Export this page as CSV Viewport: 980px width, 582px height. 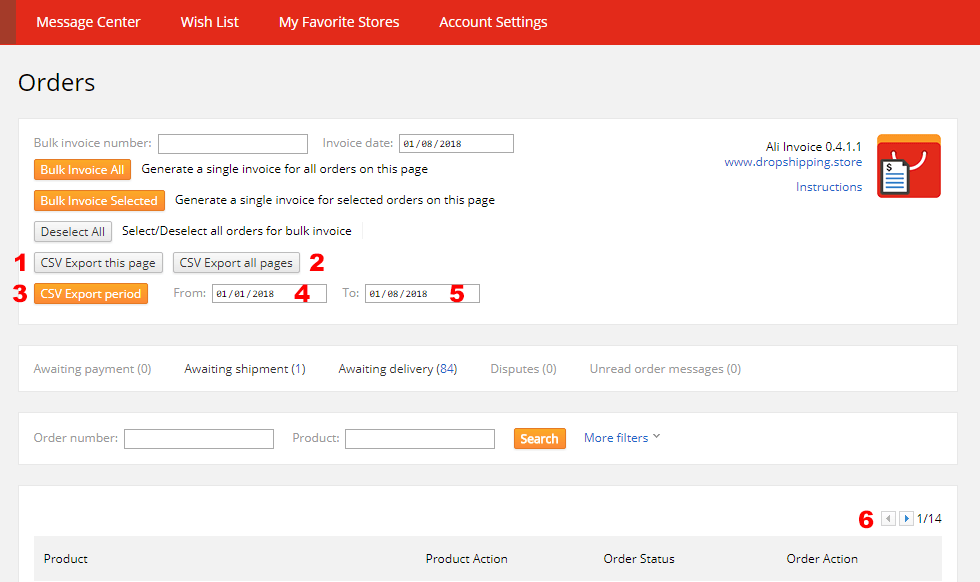98,263
